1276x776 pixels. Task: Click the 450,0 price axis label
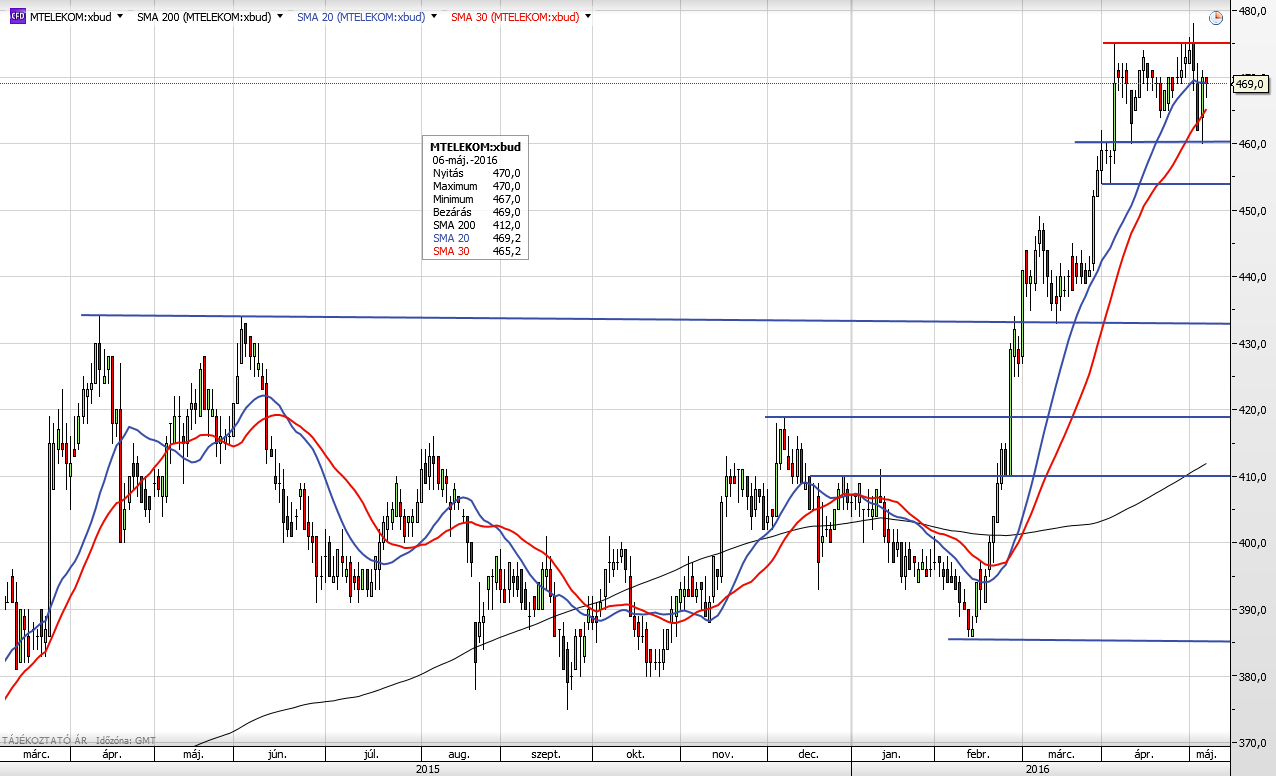(1253, 211)
